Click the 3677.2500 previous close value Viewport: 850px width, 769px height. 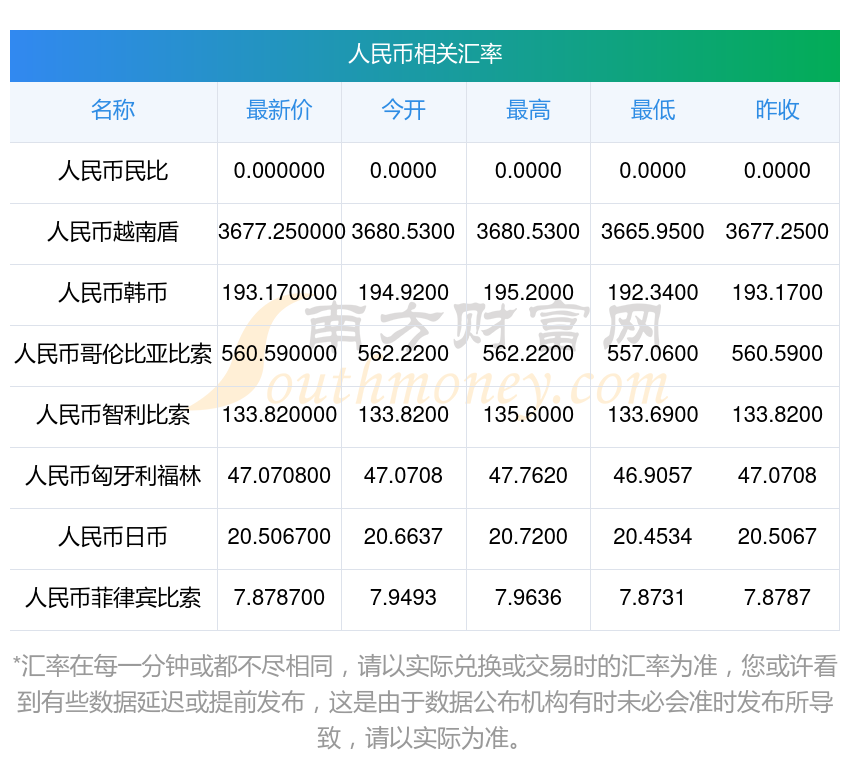[777, 231]
